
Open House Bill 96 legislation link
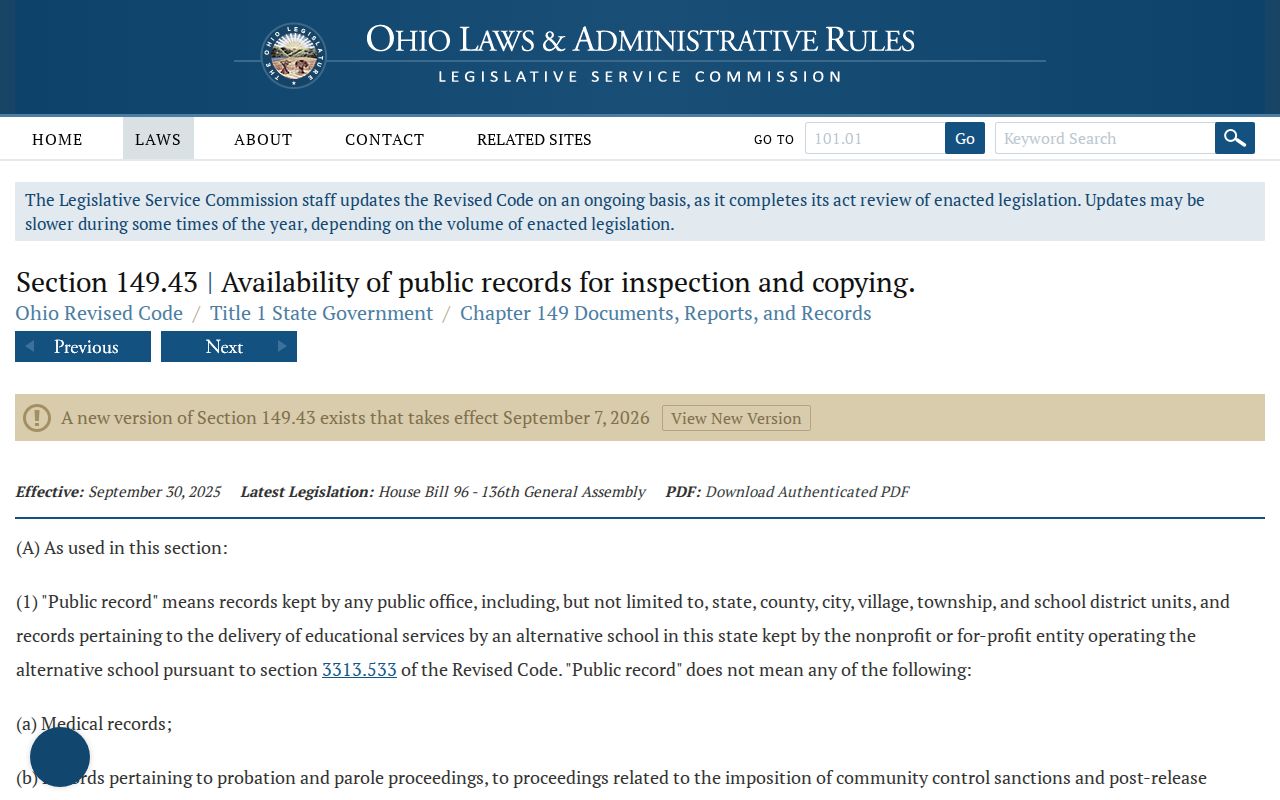pyautogui.click(x=512, y=492)
